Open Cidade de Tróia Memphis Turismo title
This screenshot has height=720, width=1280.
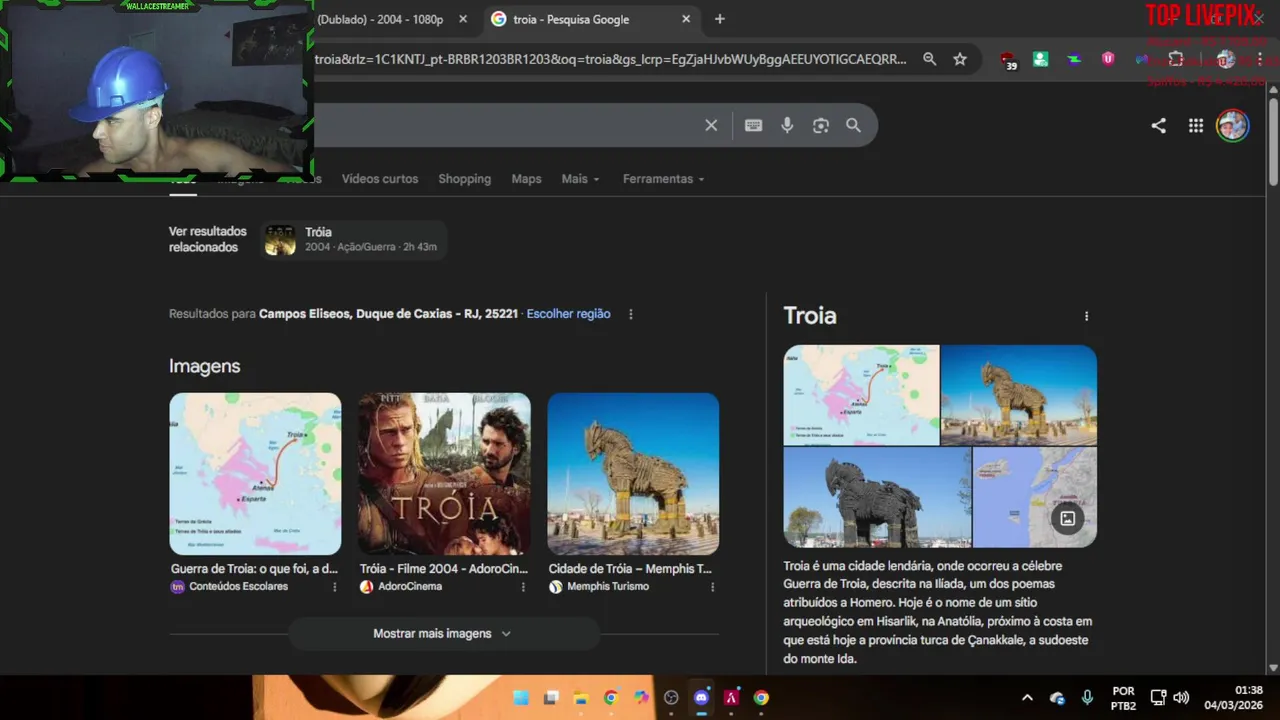[630, 569]
